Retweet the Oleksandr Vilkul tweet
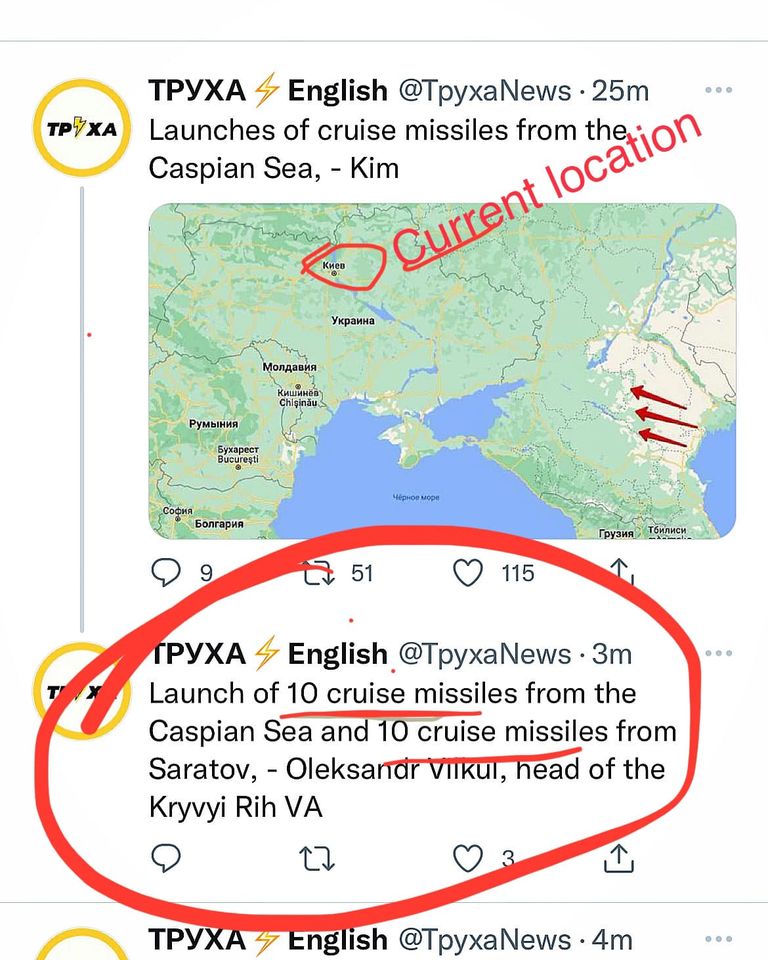The height and width of the screenshot is (960, 768). coord(319,858)
